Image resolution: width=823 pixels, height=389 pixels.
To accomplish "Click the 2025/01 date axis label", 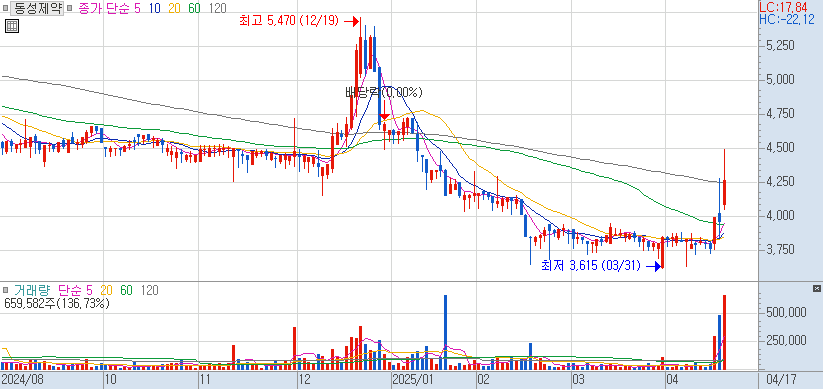I will point(412,379).
